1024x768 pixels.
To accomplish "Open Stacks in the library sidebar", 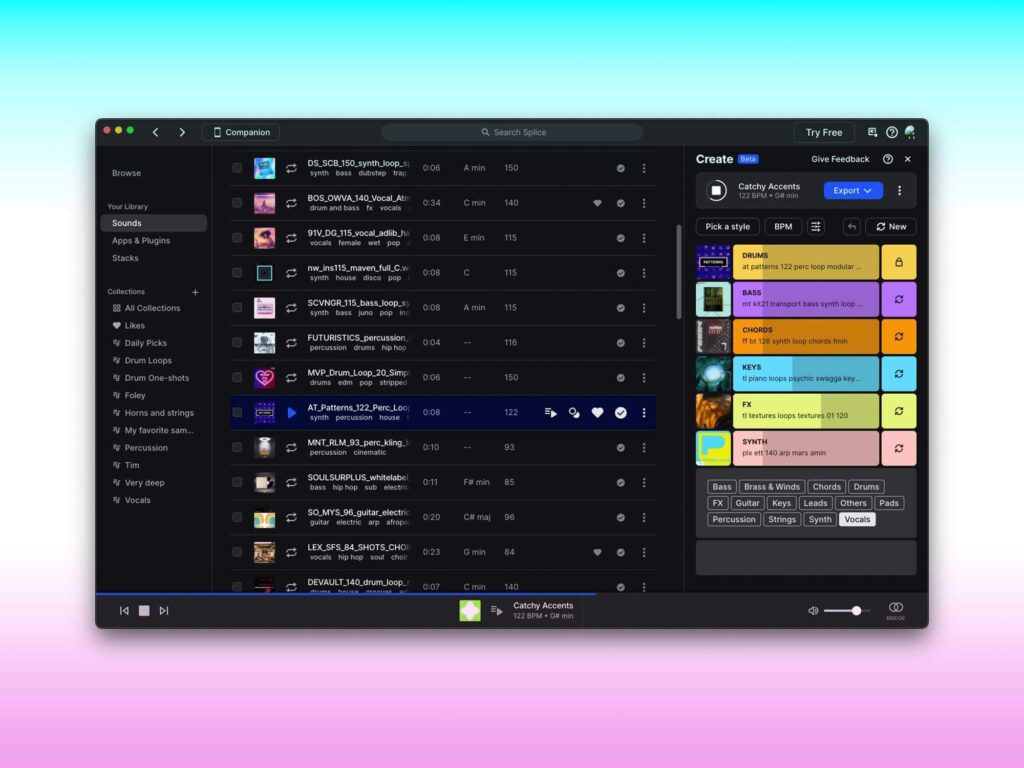I will point(125,258).
